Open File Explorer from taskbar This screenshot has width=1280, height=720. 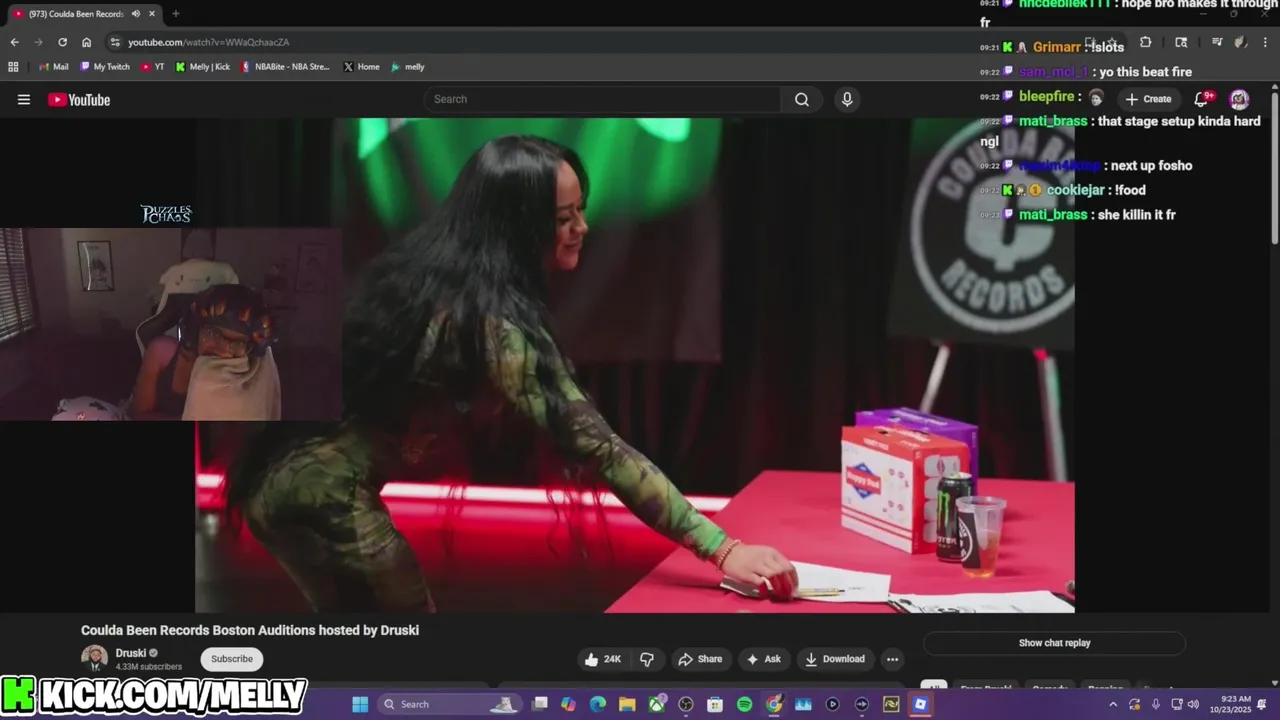click(x=627, y=704)
